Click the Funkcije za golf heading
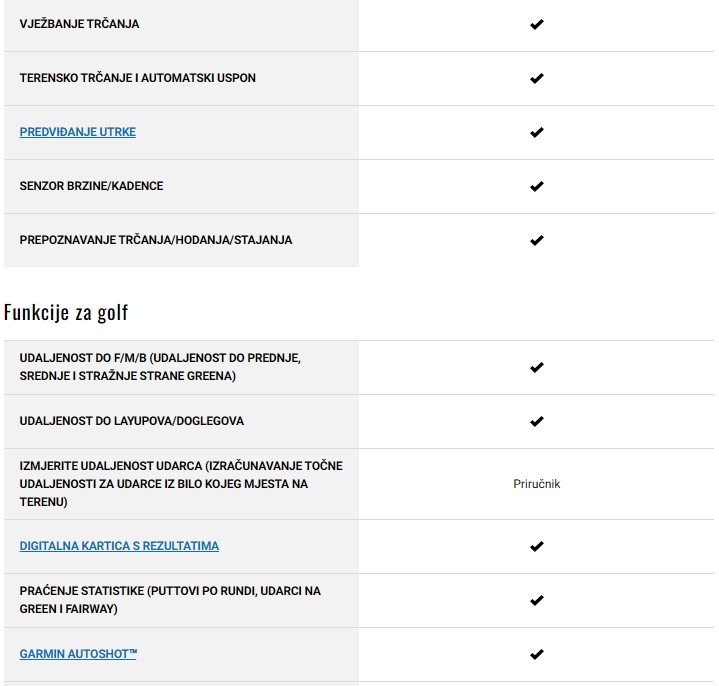This screenshot has height=686, width=719. 66,312
